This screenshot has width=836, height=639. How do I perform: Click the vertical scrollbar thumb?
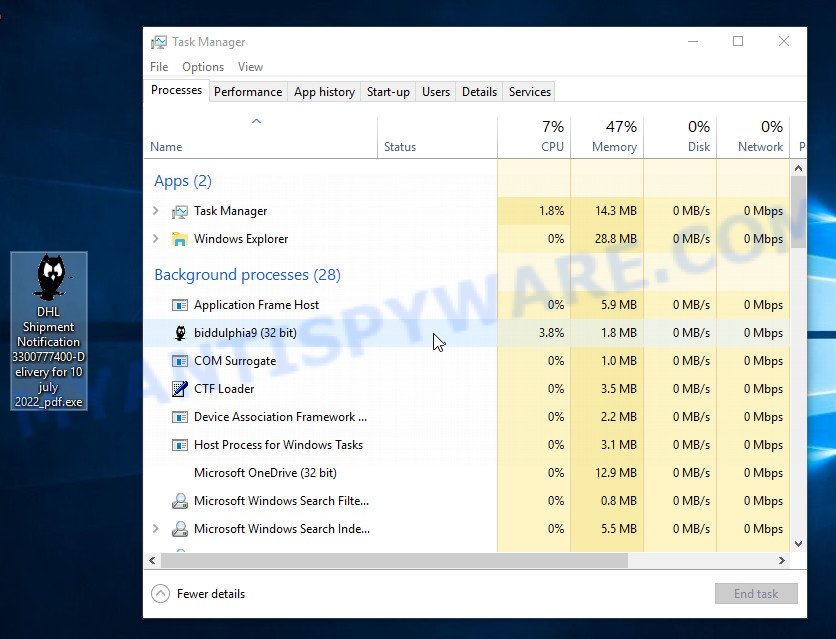tap(798, 212)
